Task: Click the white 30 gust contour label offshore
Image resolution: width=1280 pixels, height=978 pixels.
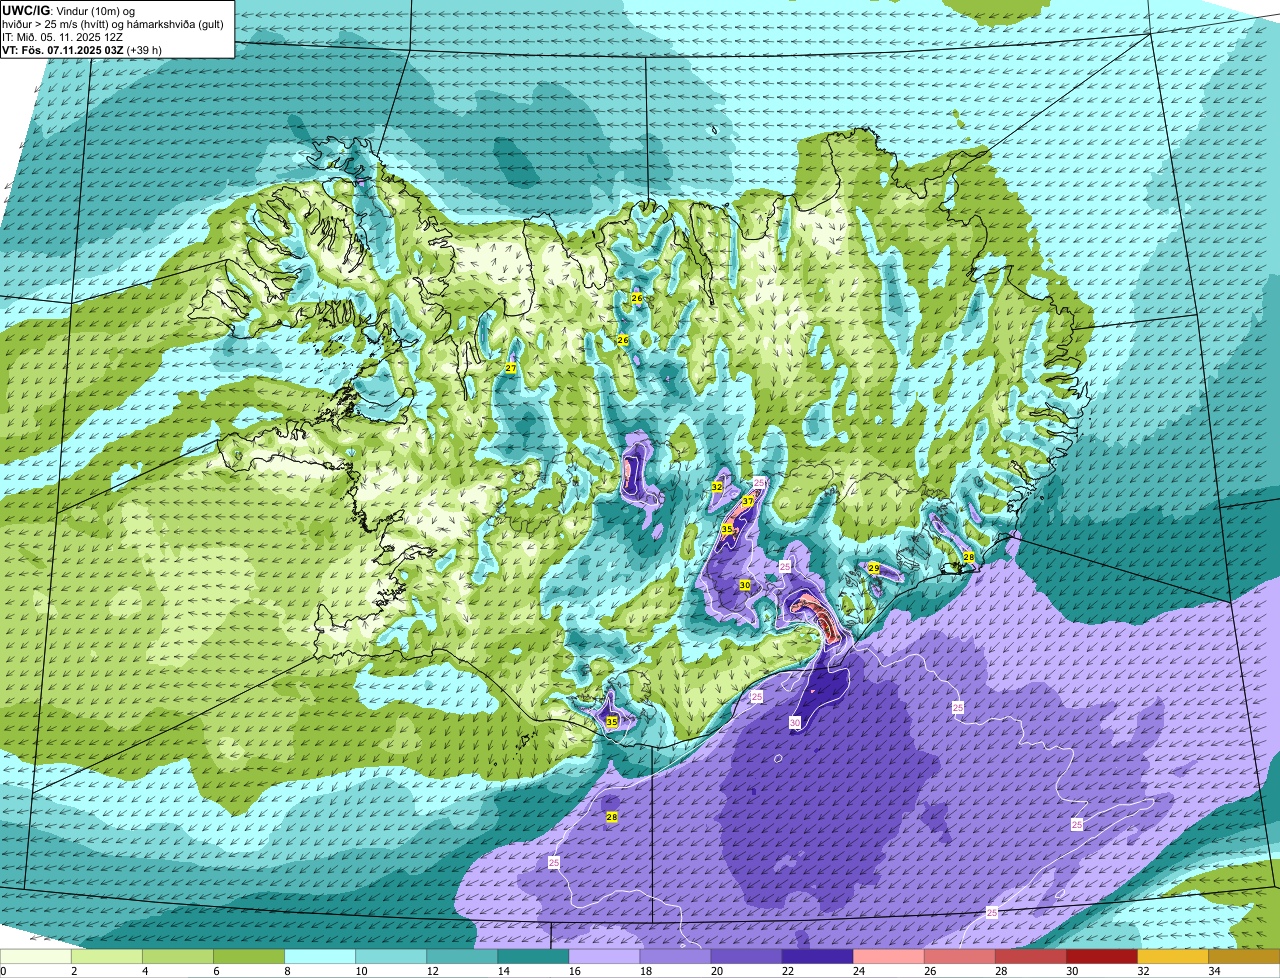Action: [x=795, y=722]
